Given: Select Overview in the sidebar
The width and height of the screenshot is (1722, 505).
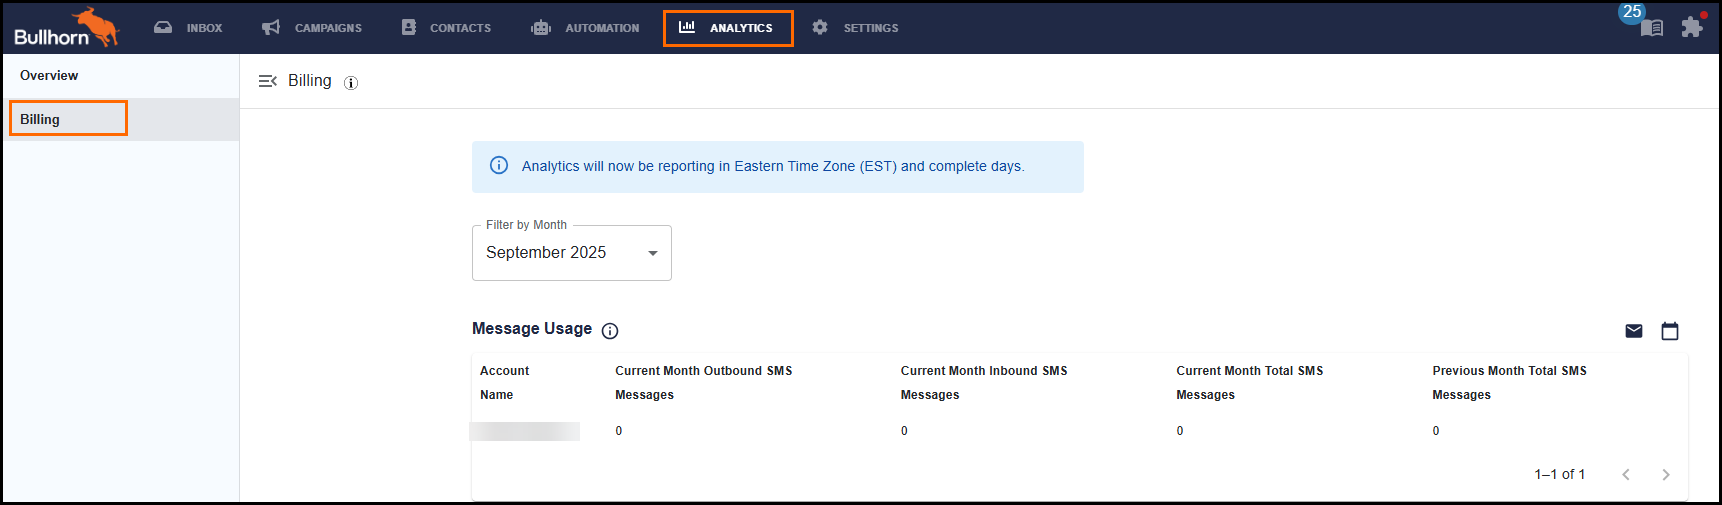Looking at the screenshot, I should tap(49, 76).
